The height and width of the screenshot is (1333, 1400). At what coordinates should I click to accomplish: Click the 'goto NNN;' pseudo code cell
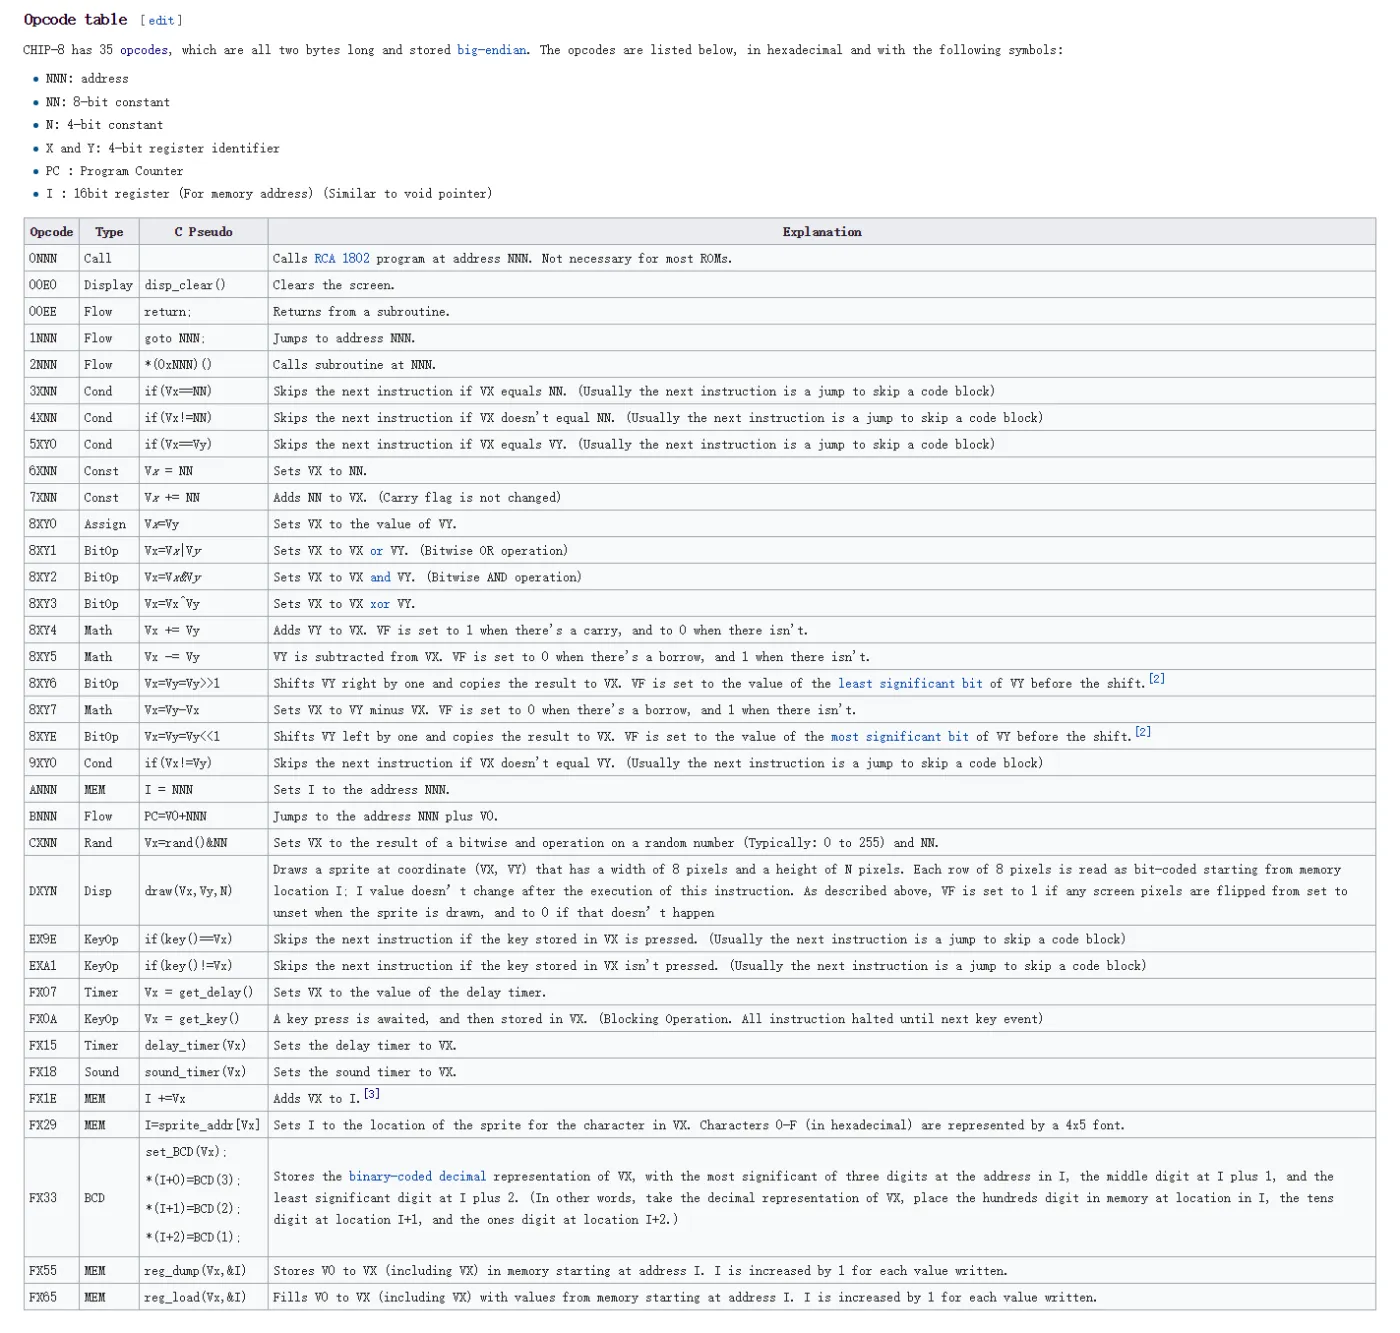click(x=203, y=338)
